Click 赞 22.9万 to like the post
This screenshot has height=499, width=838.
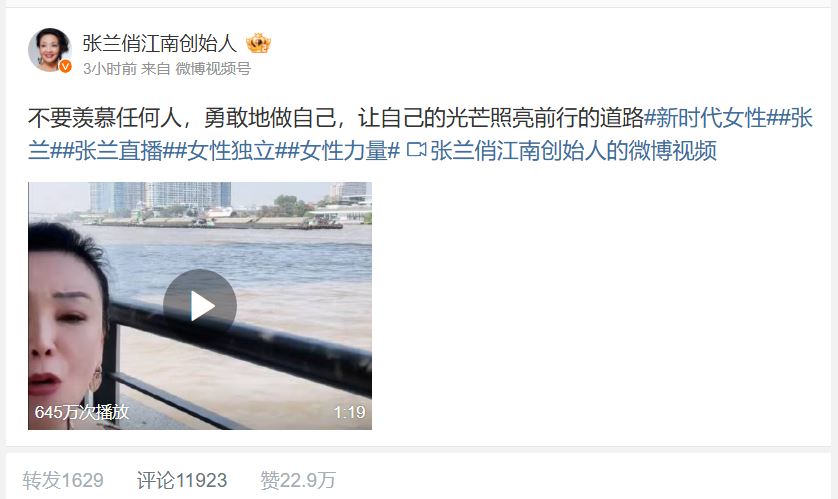(x=298, y=480)
